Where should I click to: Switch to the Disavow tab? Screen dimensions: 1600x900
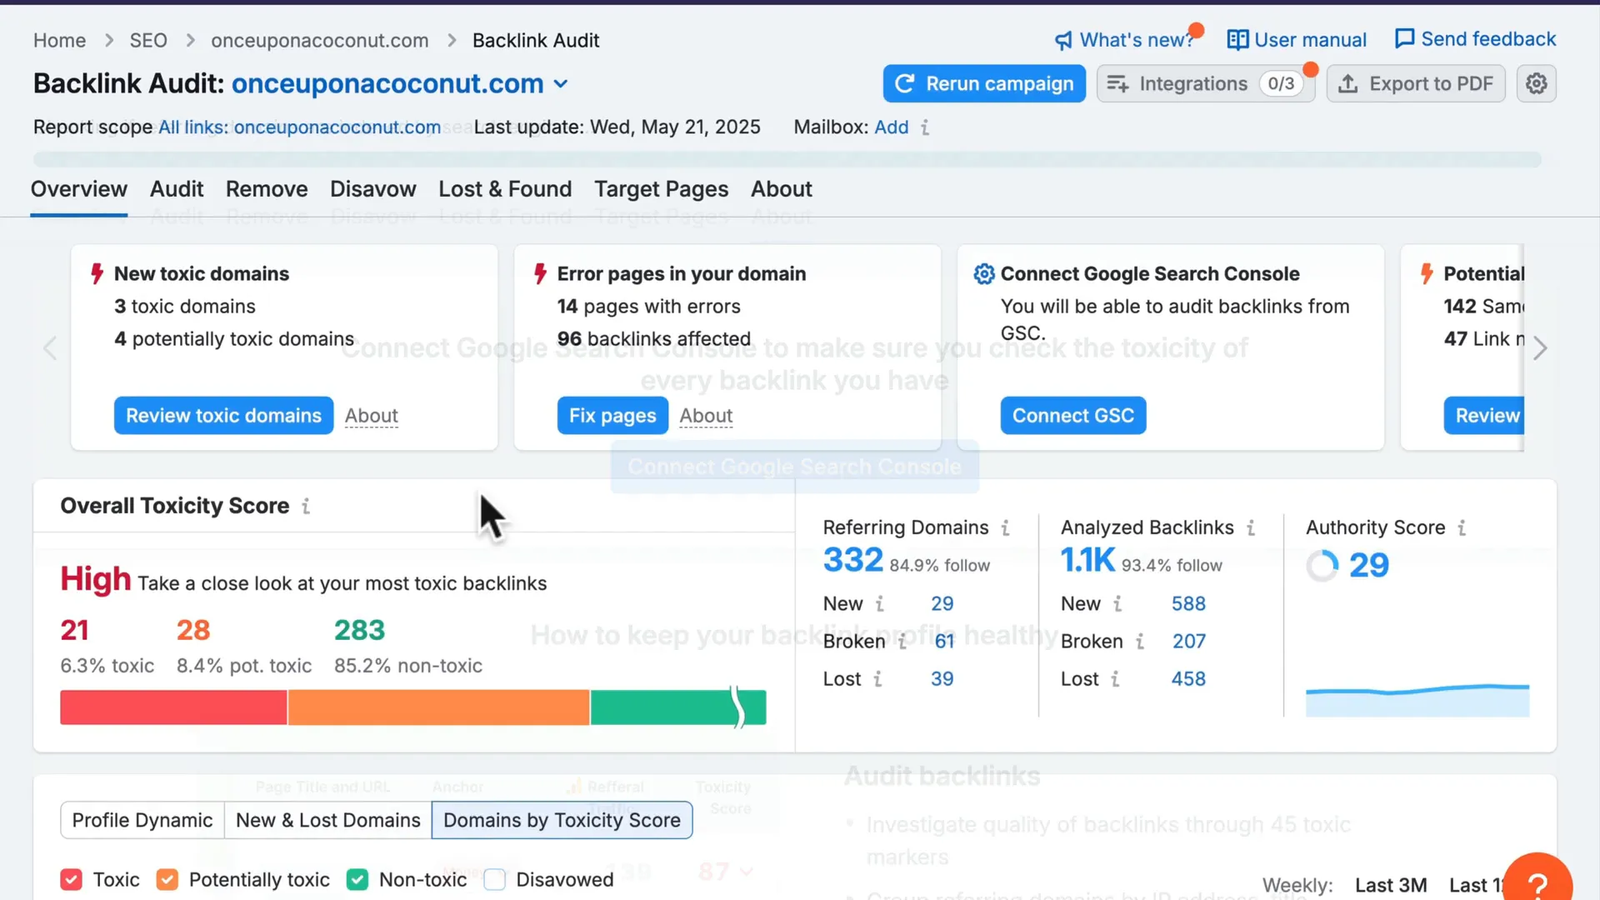(373, 189)
